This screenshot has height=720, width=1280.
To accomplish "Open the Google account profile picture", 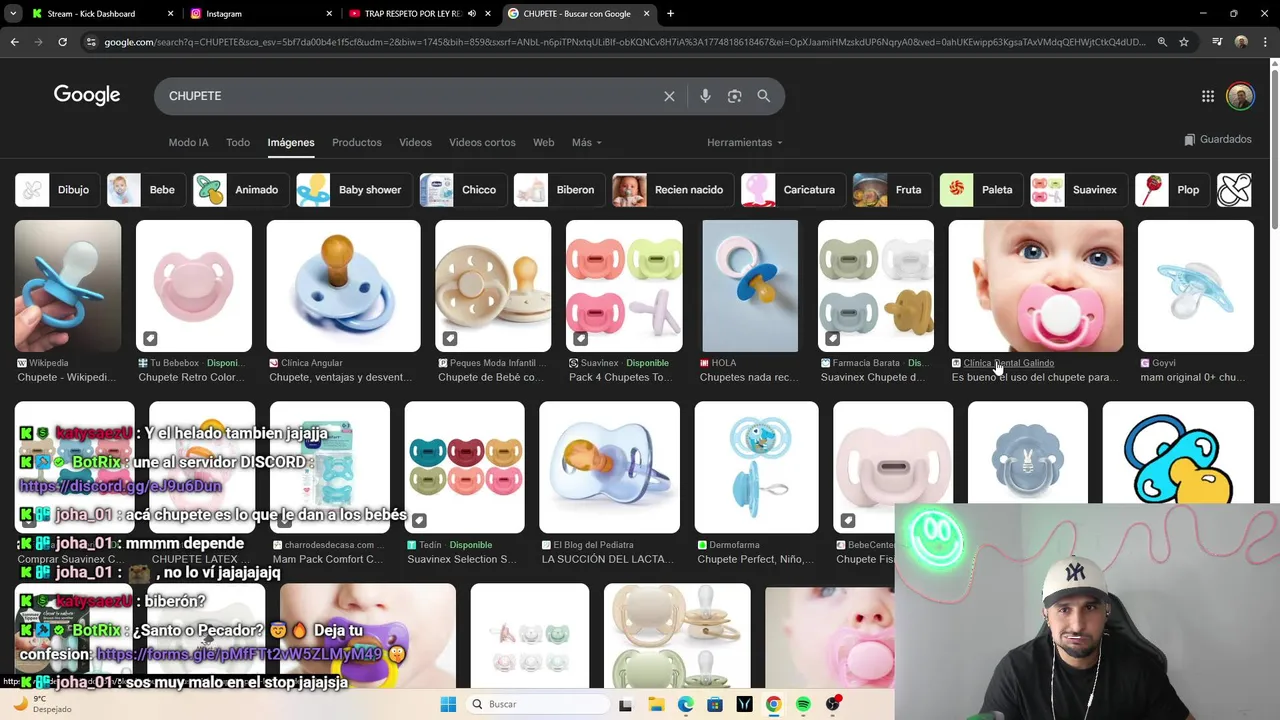I will click(1240, 96).
